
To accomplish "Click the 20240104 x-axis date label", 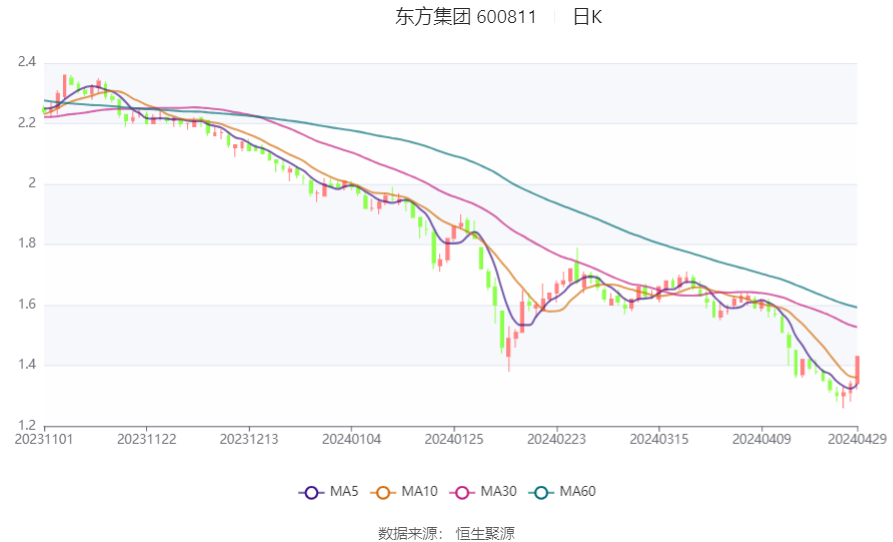I will point(351,440).
